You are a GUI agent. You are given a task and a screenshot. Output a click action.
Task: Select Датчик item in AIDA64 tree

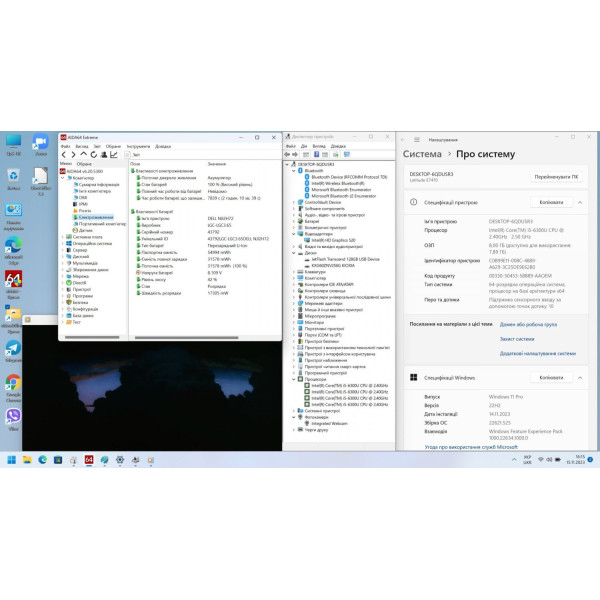(x=85, y=230)
